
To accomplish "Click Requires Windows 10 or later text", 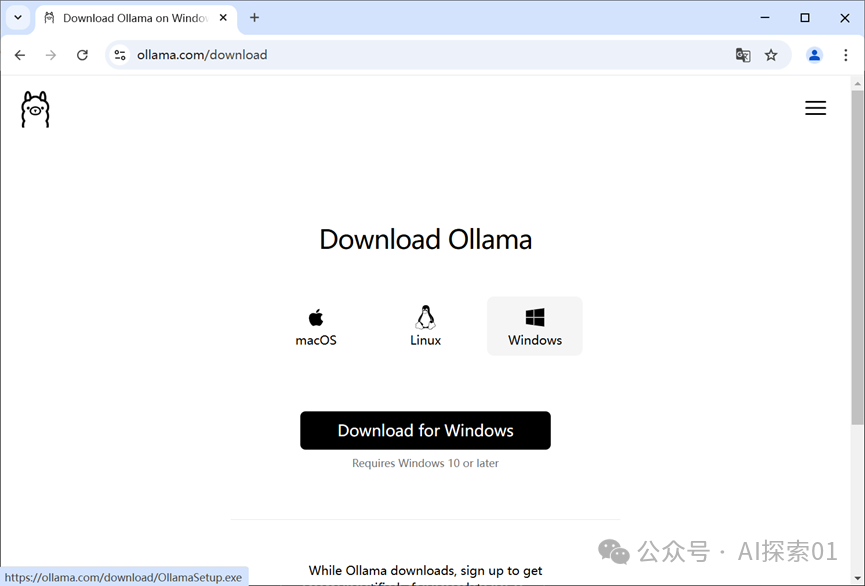I will tap(425, 464).
